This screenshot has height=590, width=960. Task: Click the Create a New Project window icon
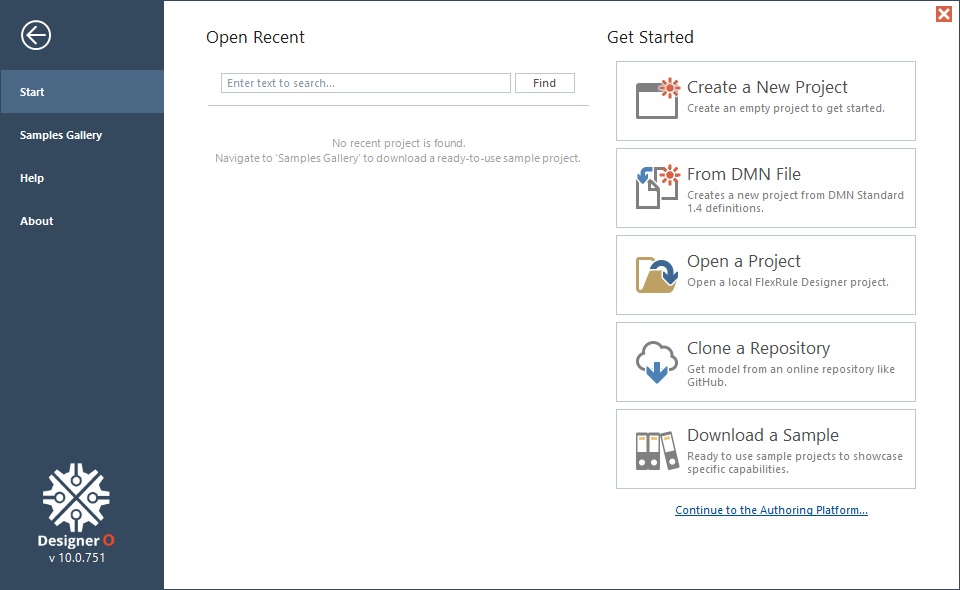[x=658, y=99]
